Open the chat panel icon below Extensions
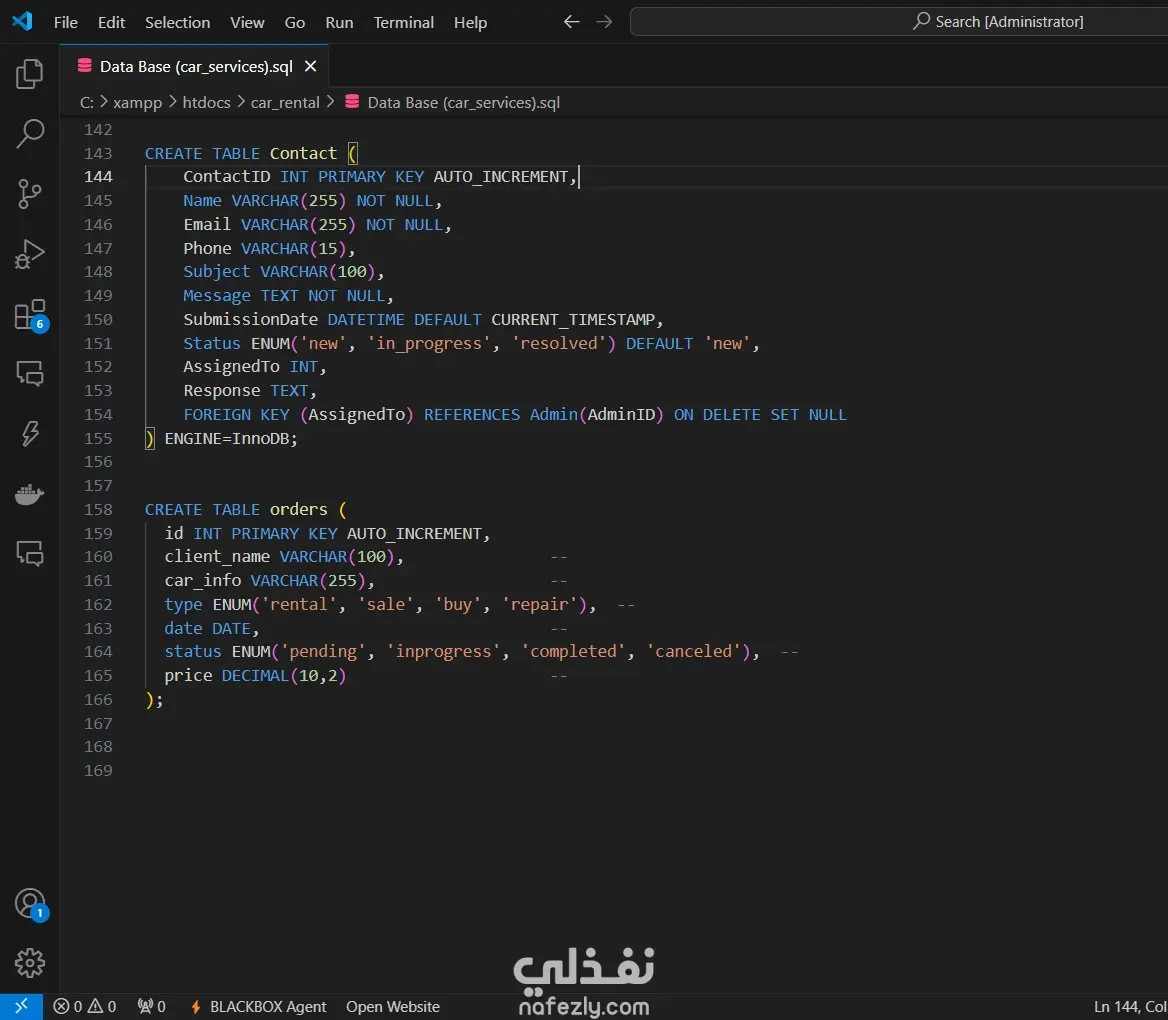 (x=30, y=373)
